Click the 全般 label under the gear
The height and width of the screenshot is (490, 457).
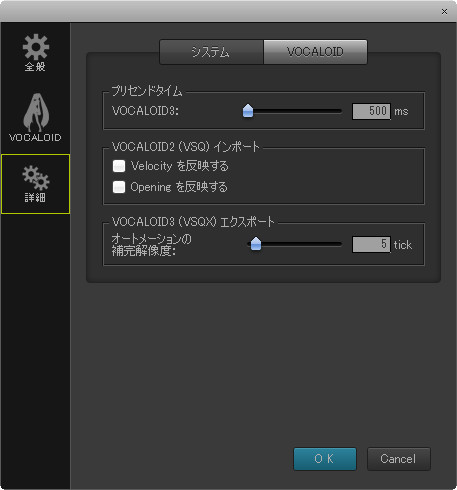35,67
